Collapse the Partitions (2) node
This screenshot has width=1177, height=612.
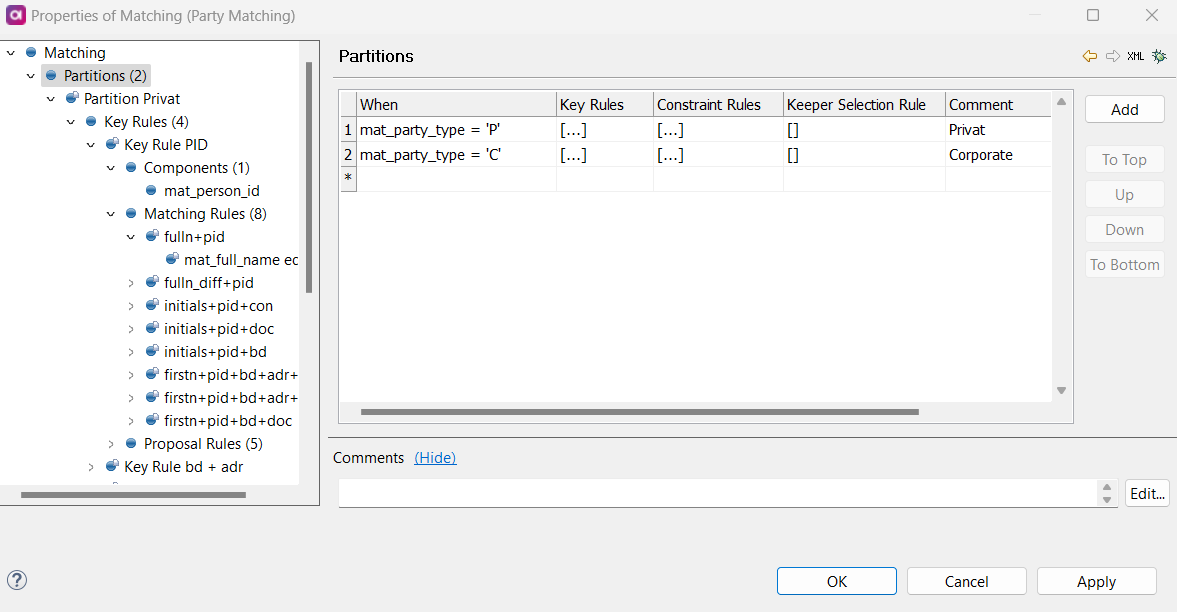pos(31,76)
